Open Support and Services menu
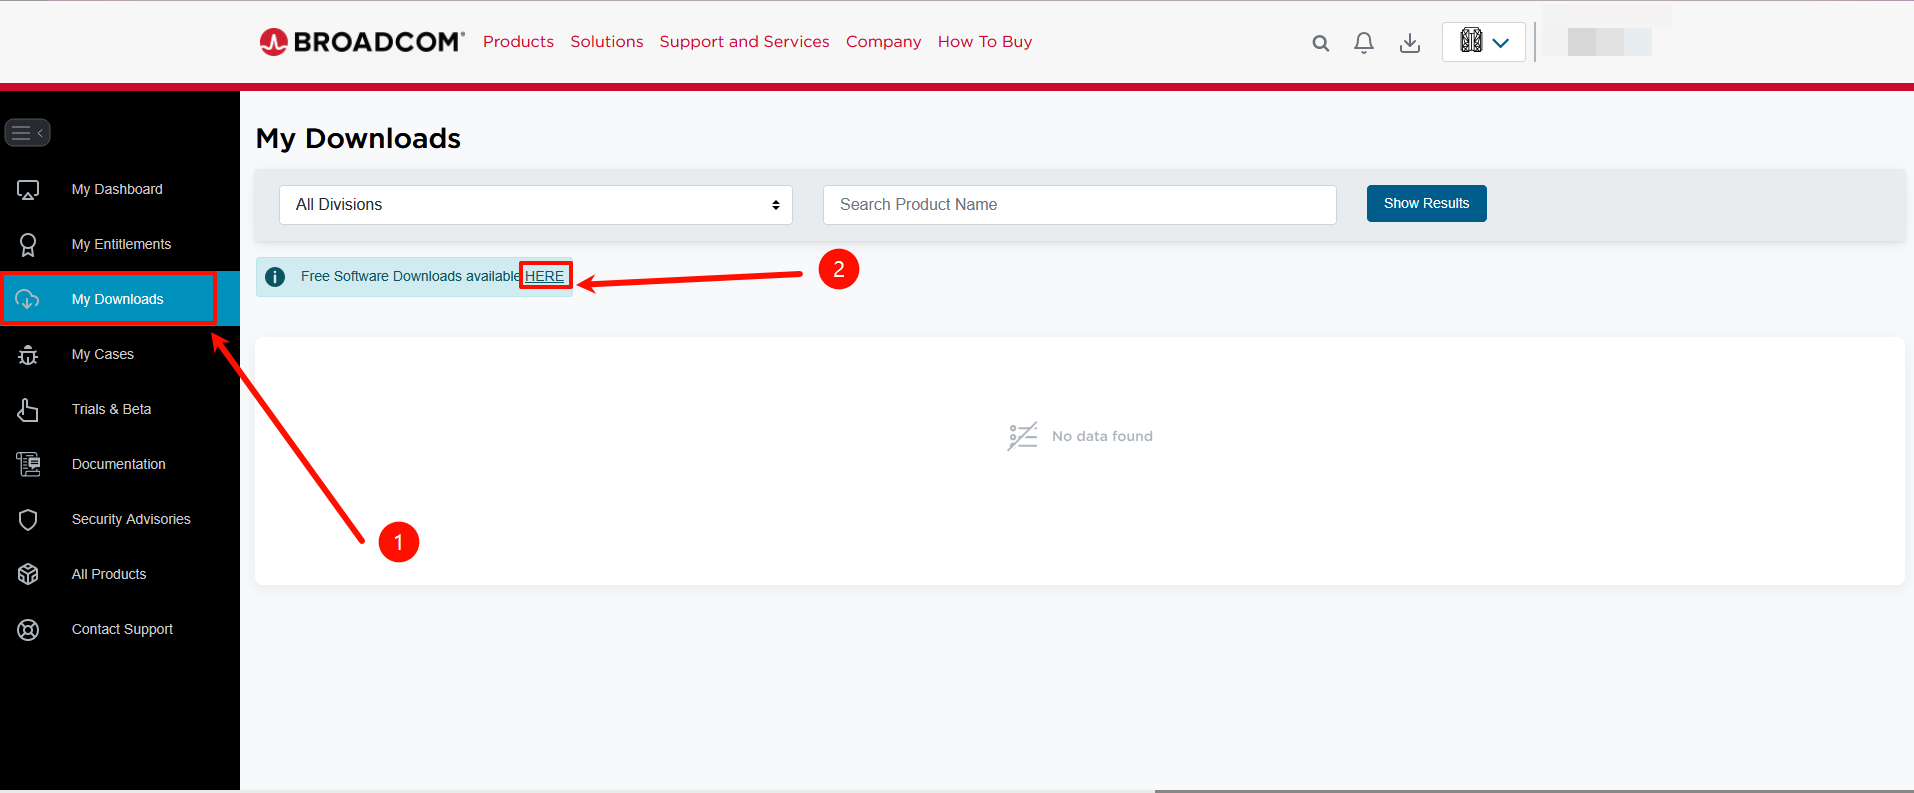The height and width of the screenshot is (793, 1914). (744, 42)
